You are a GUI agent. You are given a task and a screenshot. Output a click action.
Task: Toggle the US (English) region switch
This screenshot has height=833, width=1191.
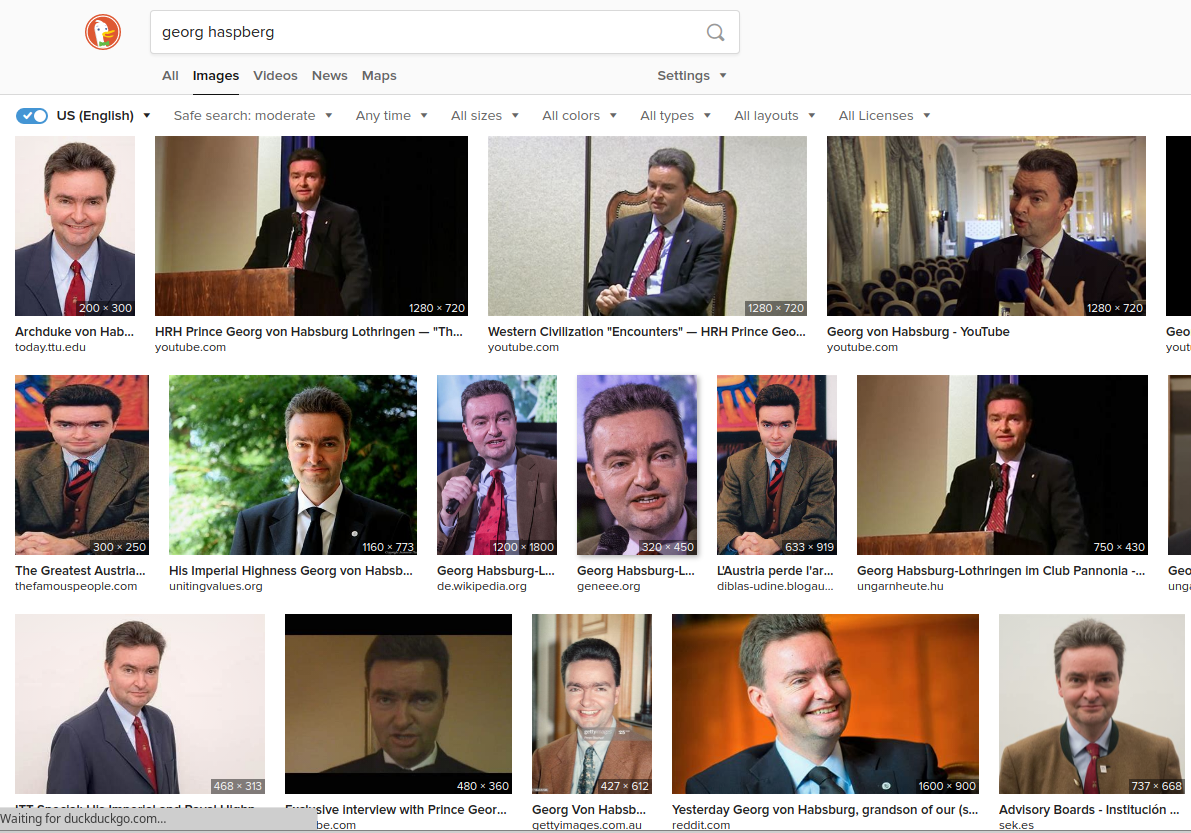[32, 115]
